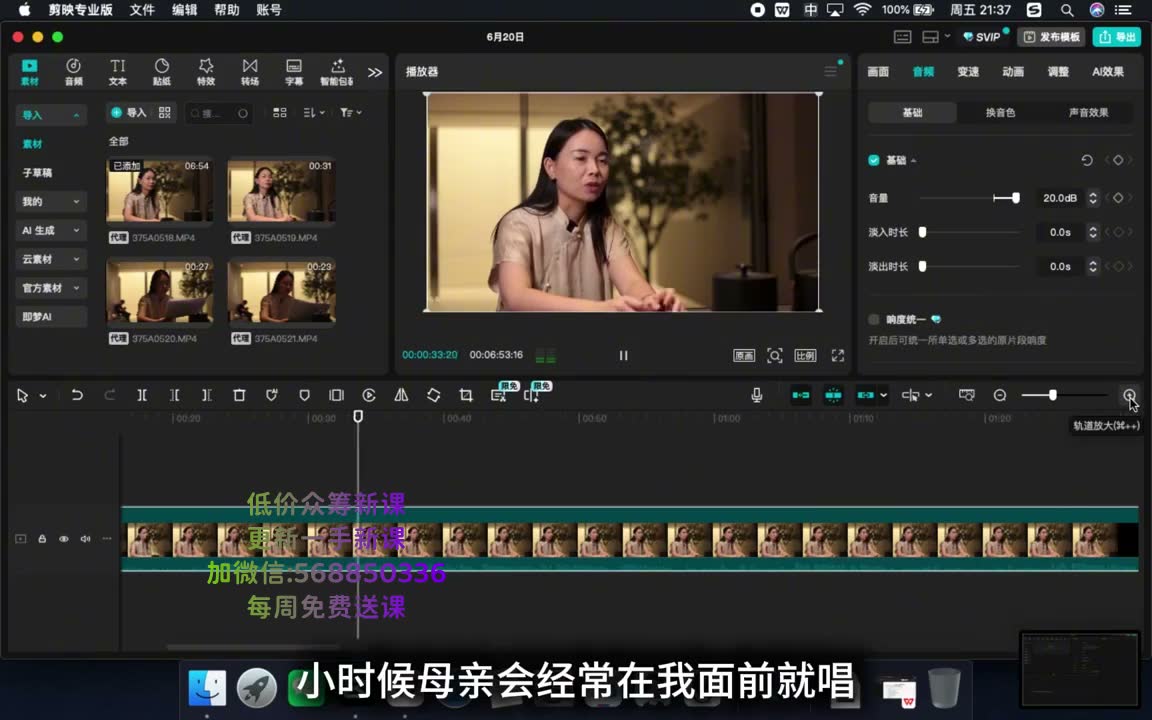Open the 转场 transitions tab
This screenshot has width=1152, height=720.
(250, 72)
